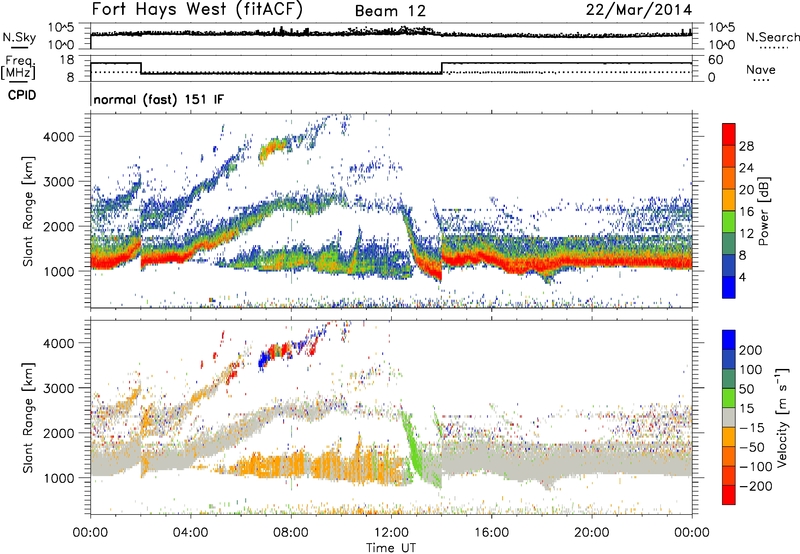Screen dimensions: 800x554
Task: Click the plot title 'Fort Hays West (fitACF)'
Action: 197,9
